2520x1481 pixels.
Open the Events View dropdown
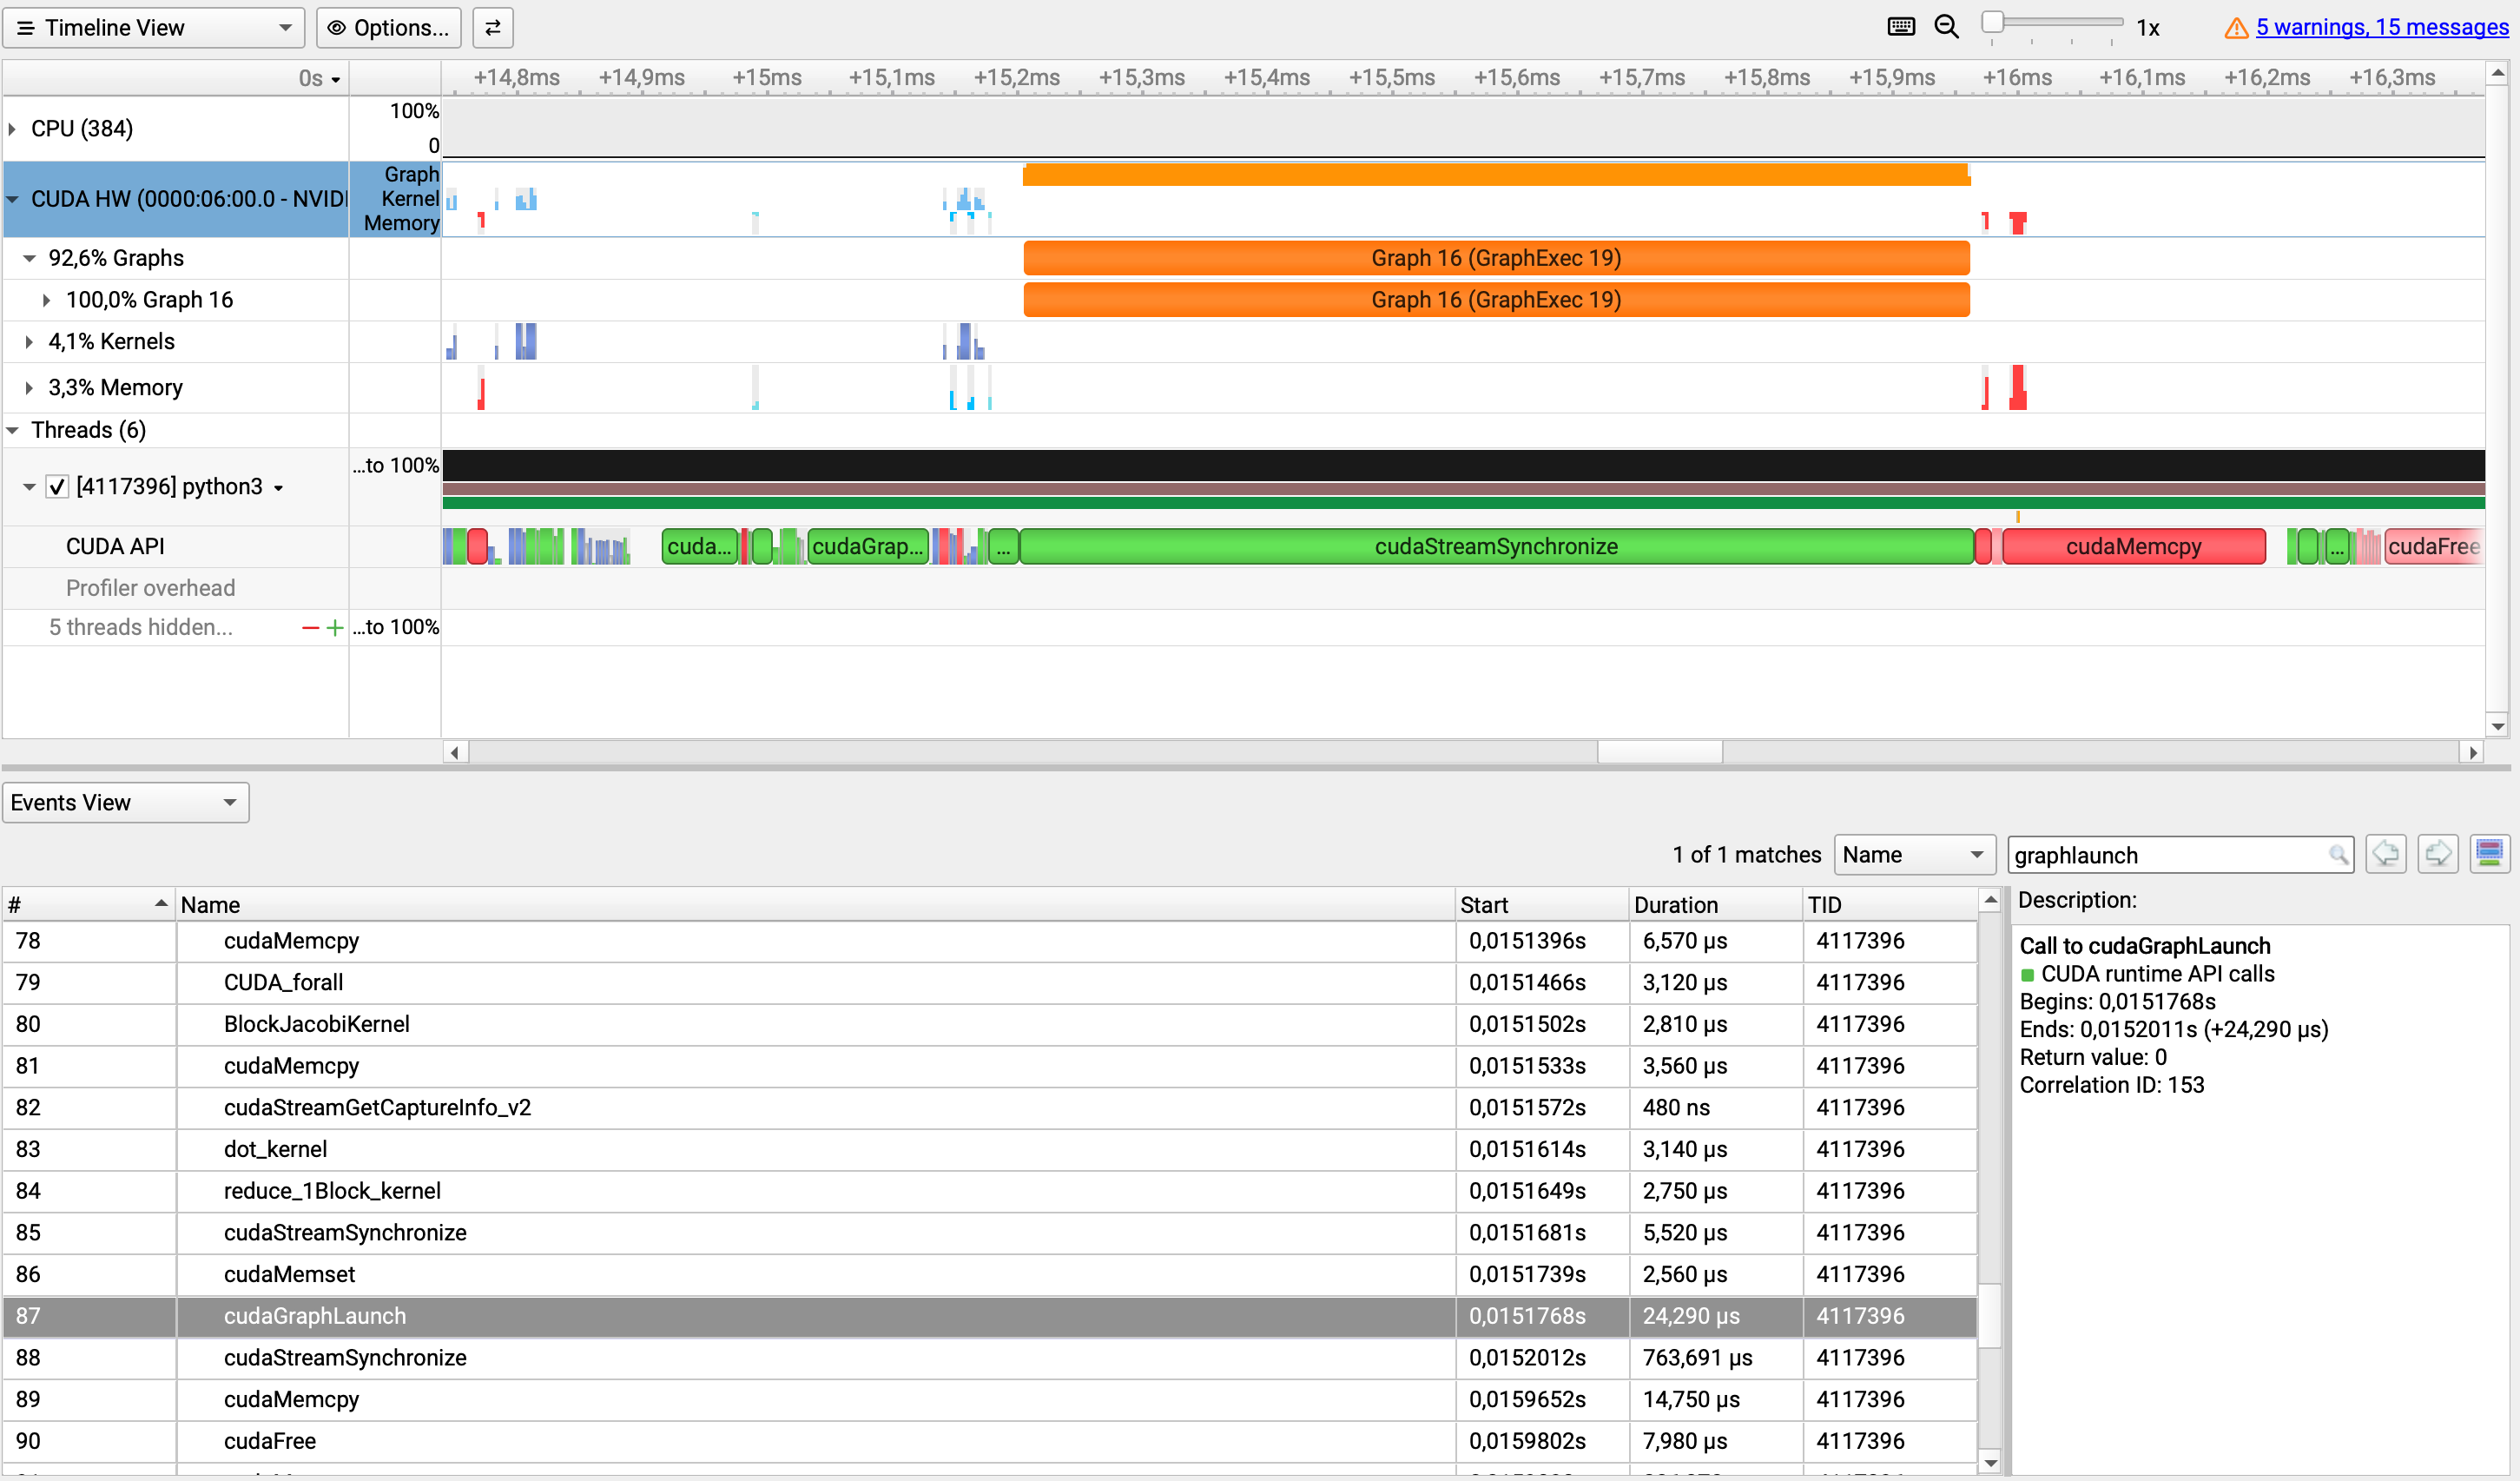pyautogui.click(x=126, y=803)
